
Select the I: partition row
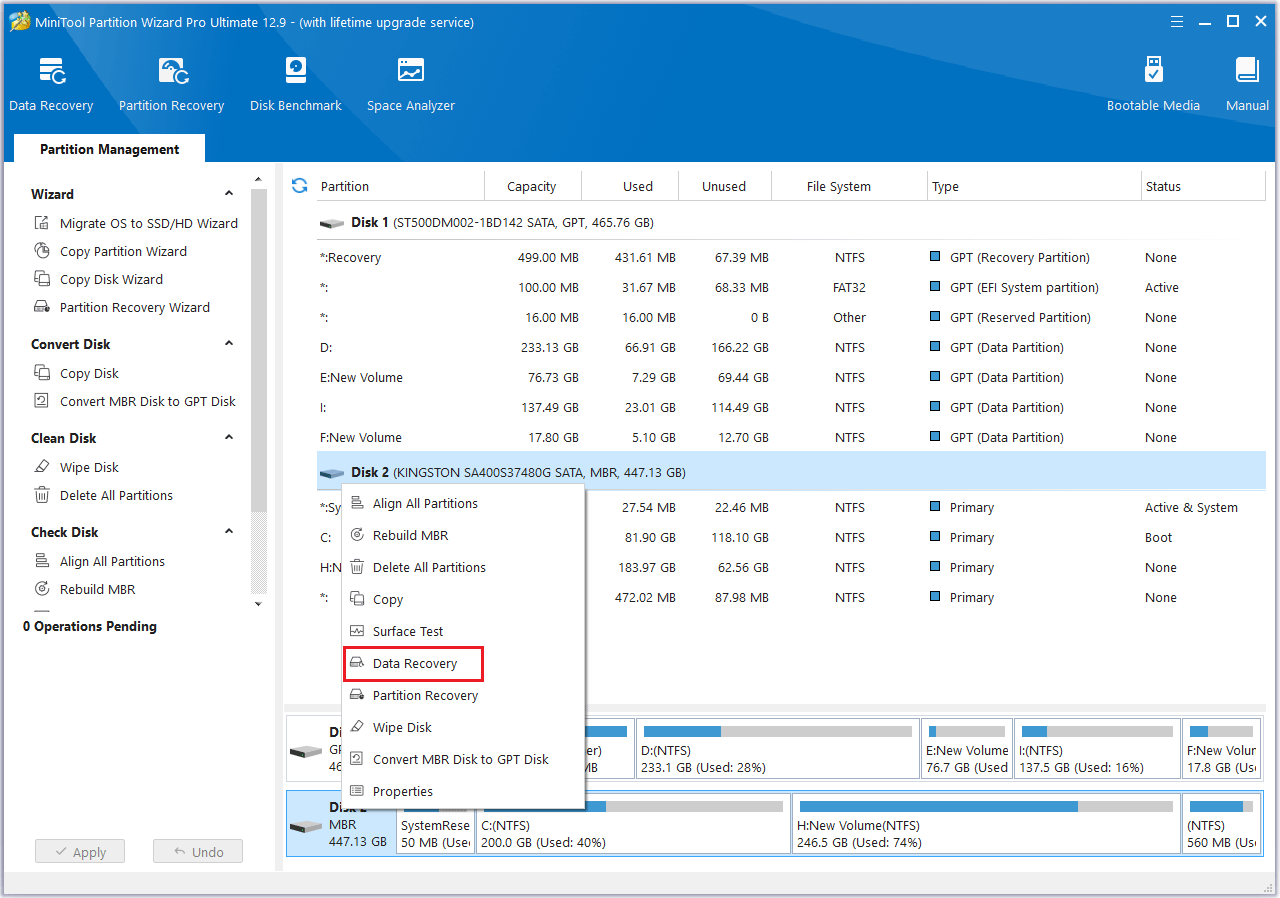pos(791,408)
